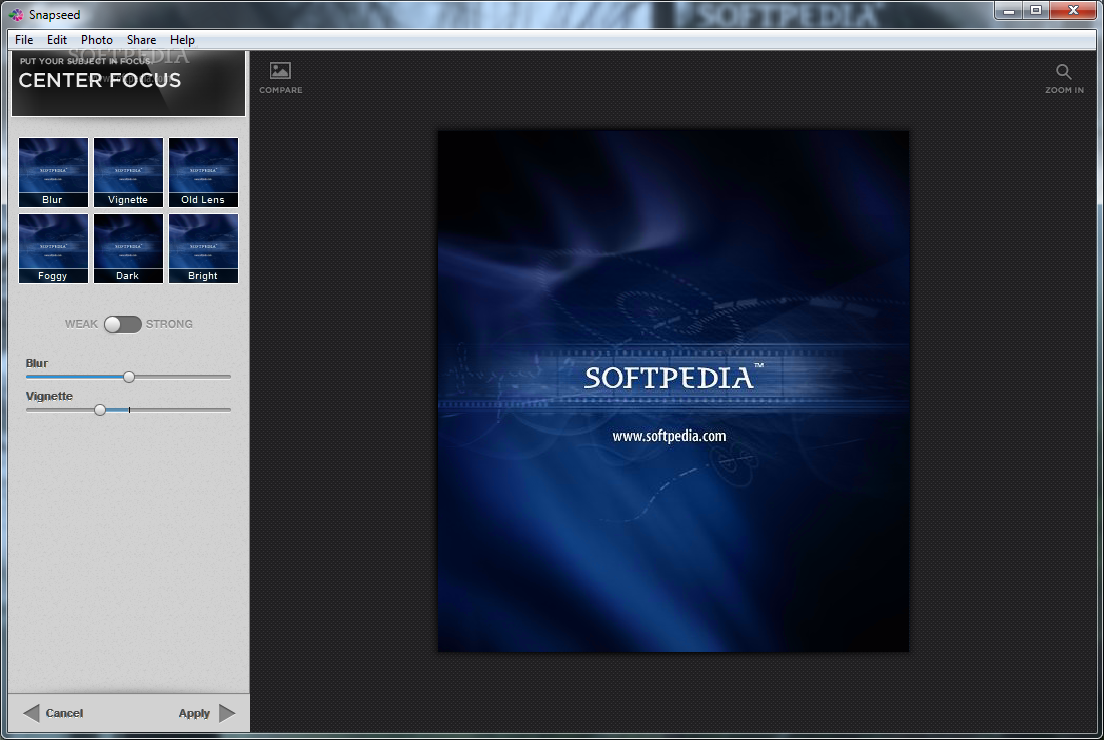The image size is (1104, 740).
Task: Click the Blur slider handle
Action: pos(129,377)
